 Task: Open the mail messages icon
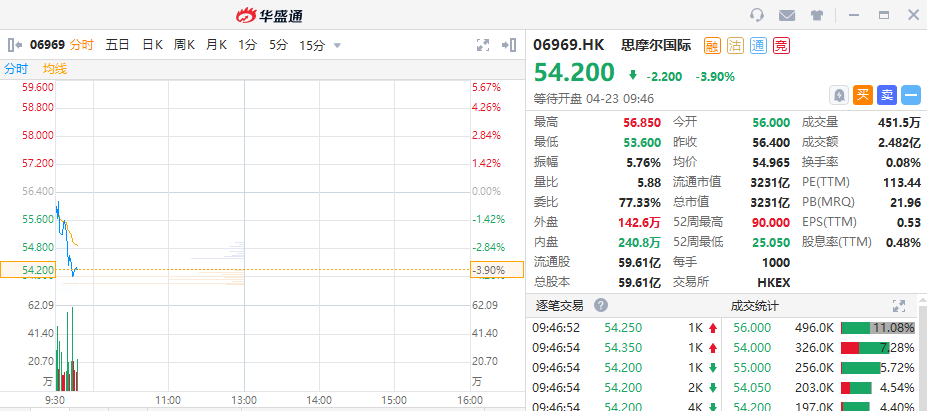[786, 15]
